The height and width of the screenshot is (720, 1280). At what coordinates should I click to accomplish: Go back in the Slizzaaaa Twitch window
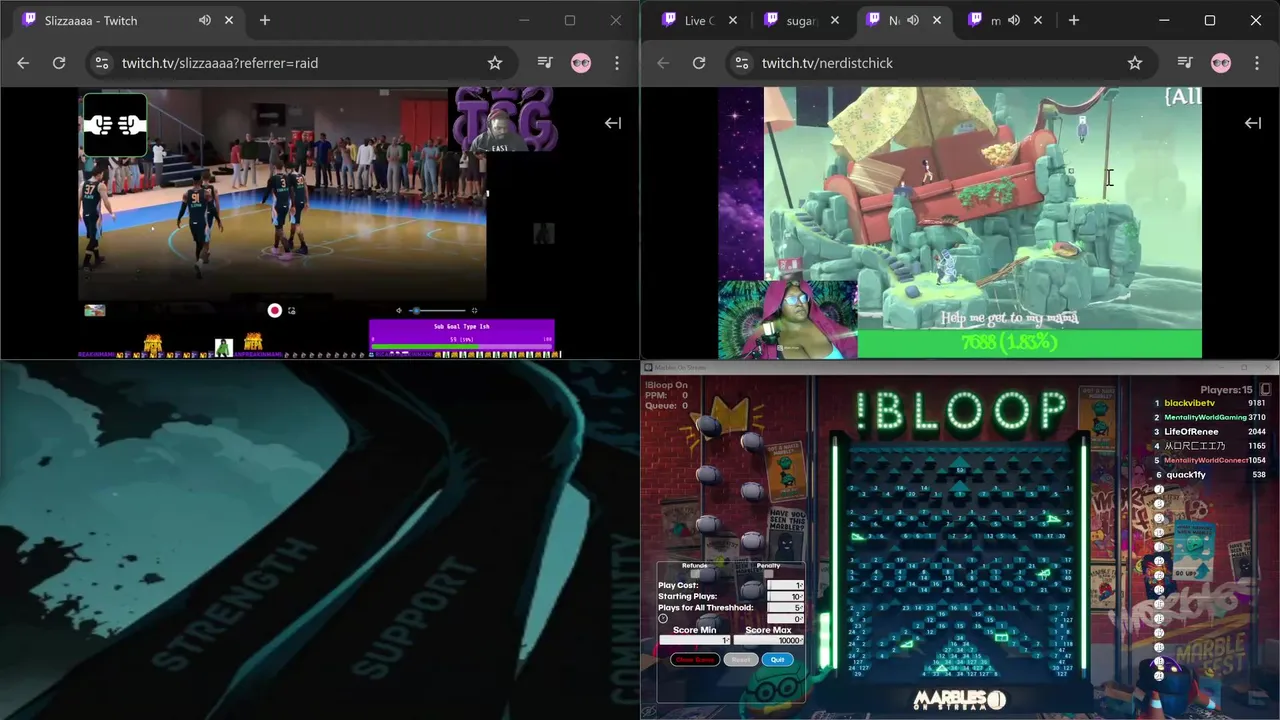pyautogui.click(x=23, y=63)
